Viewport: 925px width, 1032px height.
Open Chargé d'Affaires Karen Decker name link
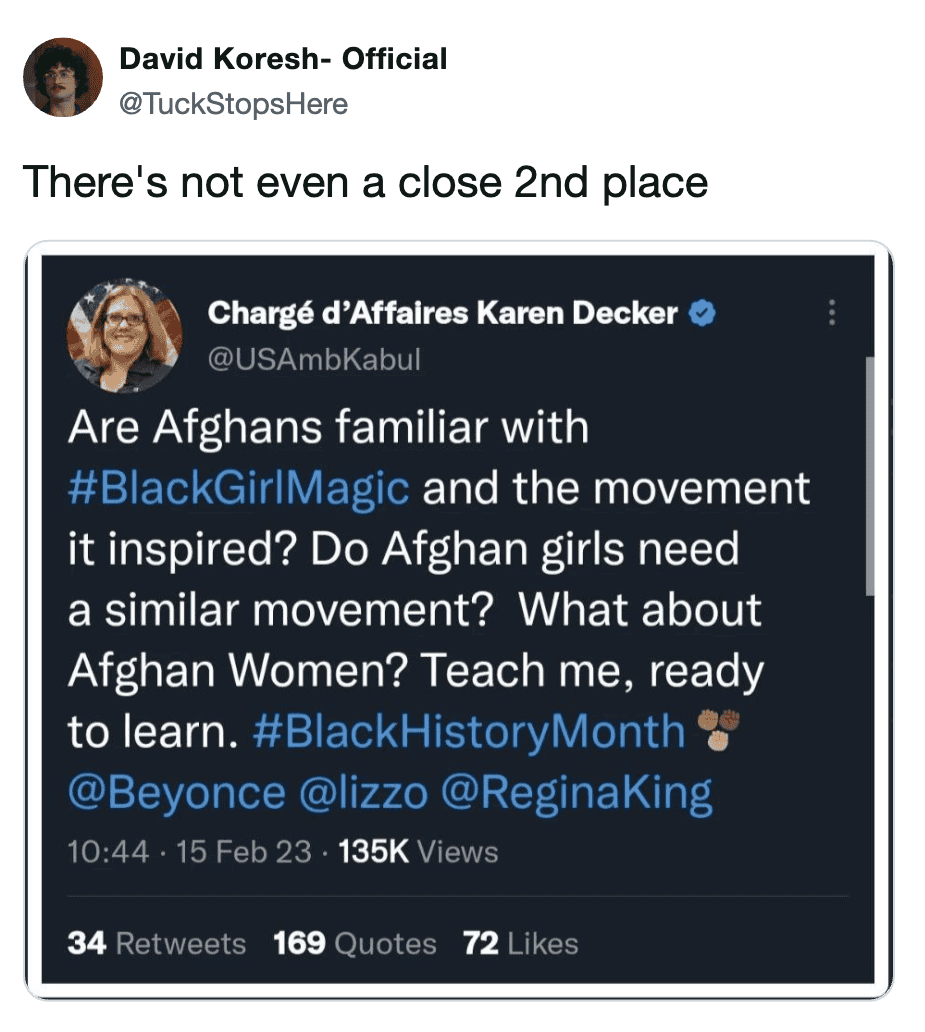click(442, 314)
